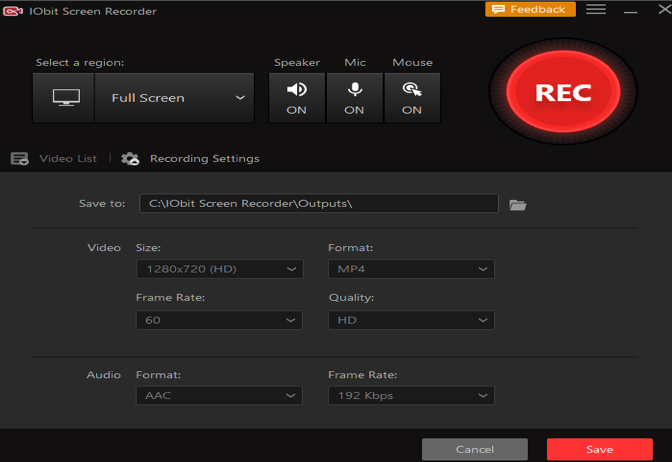Click the Cancel button
This screenshot has height=462, width=672.
tap(475, 449)
